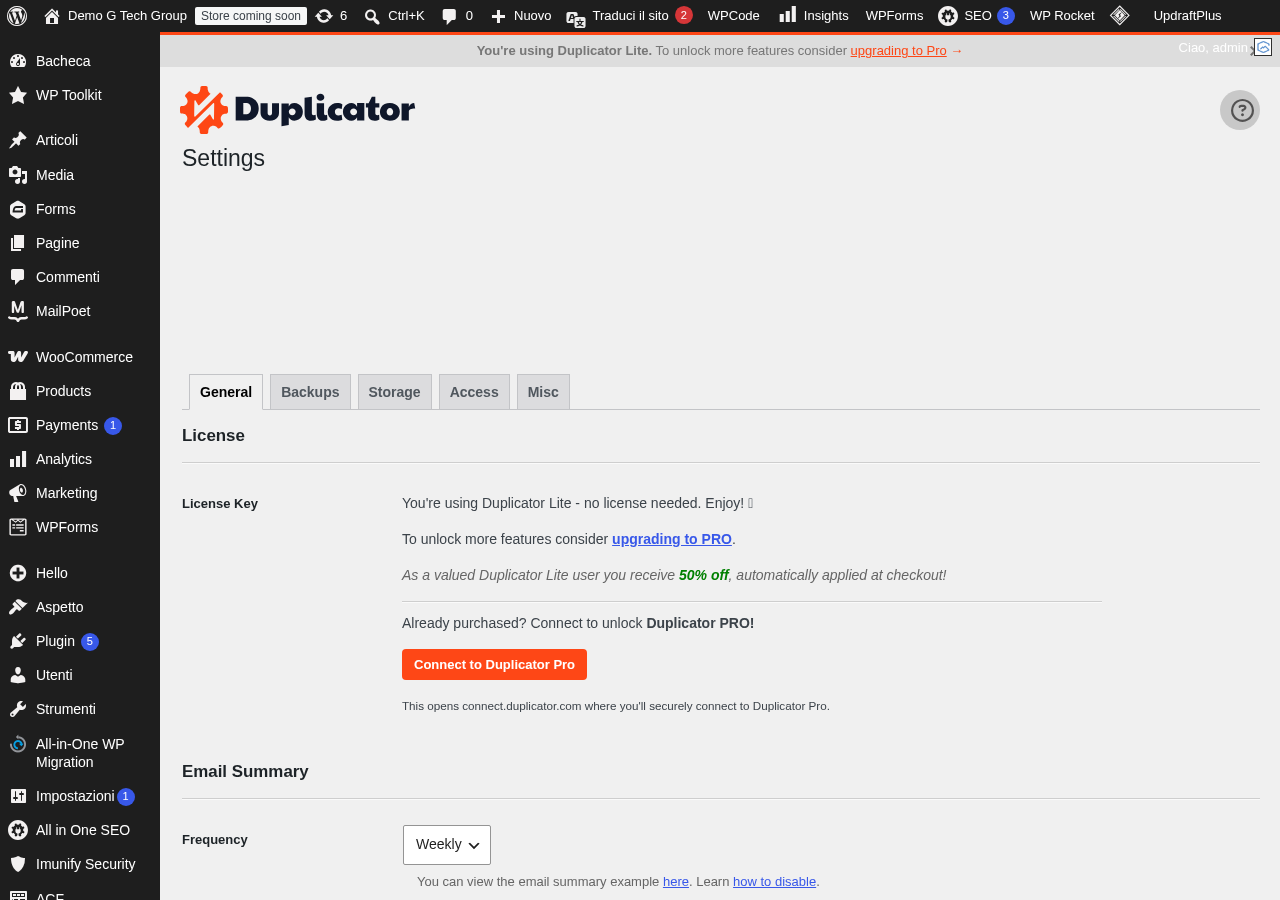This screenshot has height=900, width=1280.
Task: Click the Products box icon
Action: tap(18, 391)
